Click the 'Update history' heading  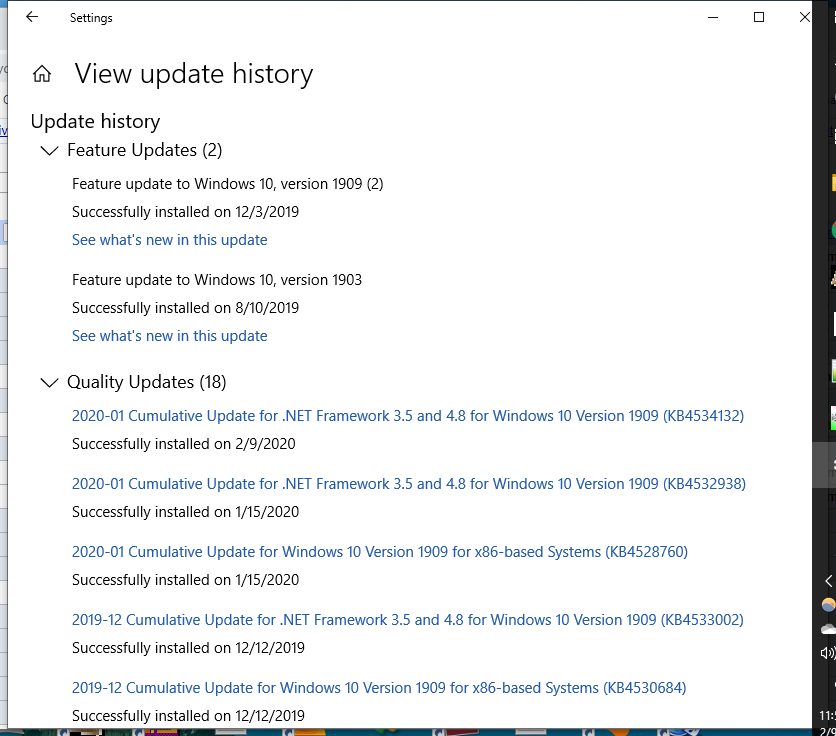pos(95,122)
